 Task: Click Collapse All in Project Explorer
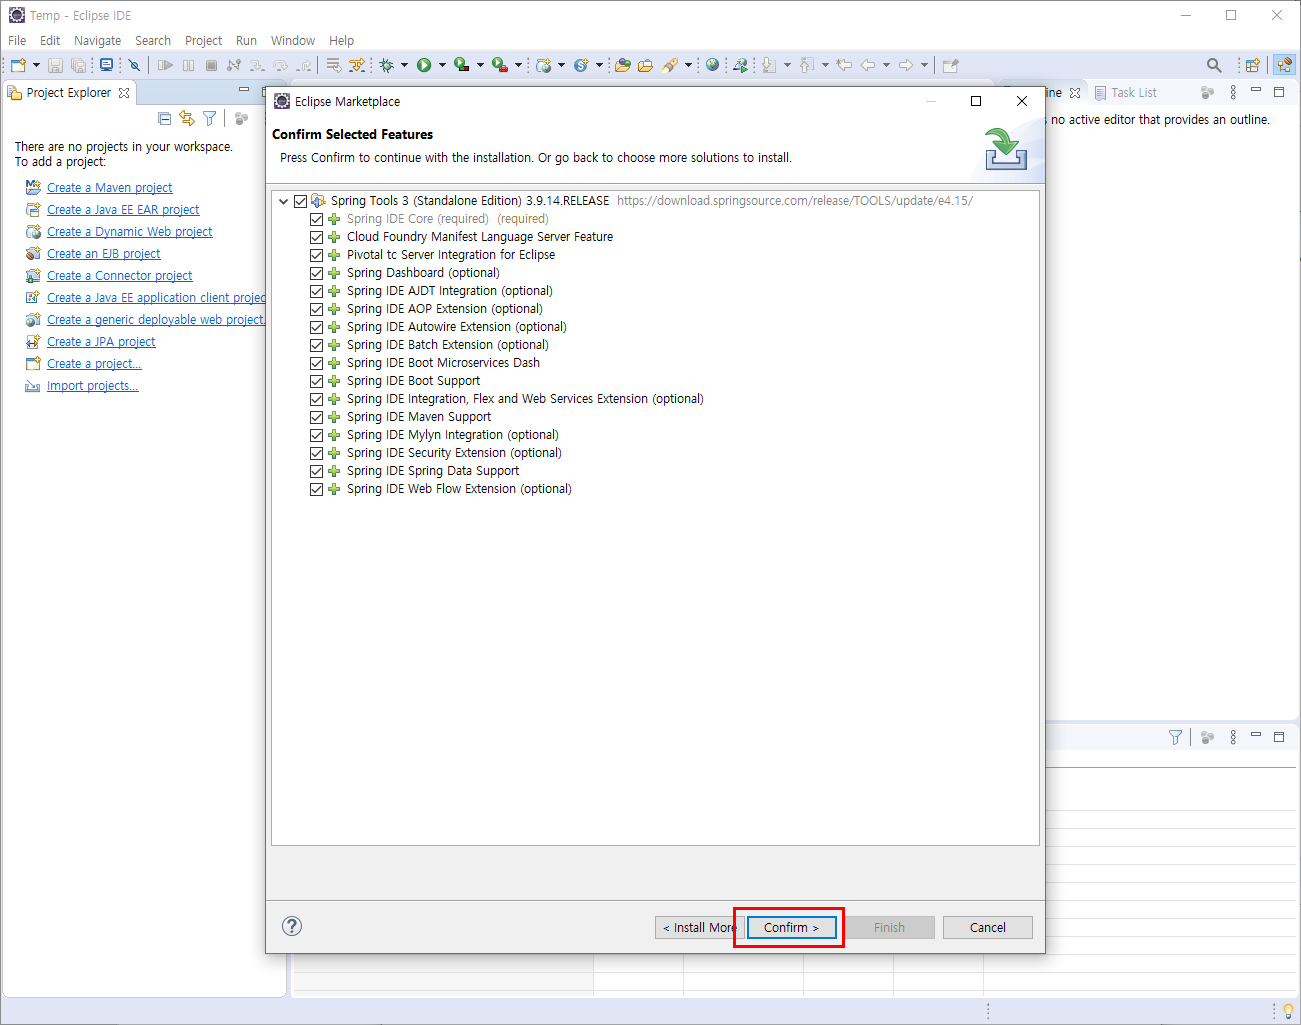pos(165,118)
